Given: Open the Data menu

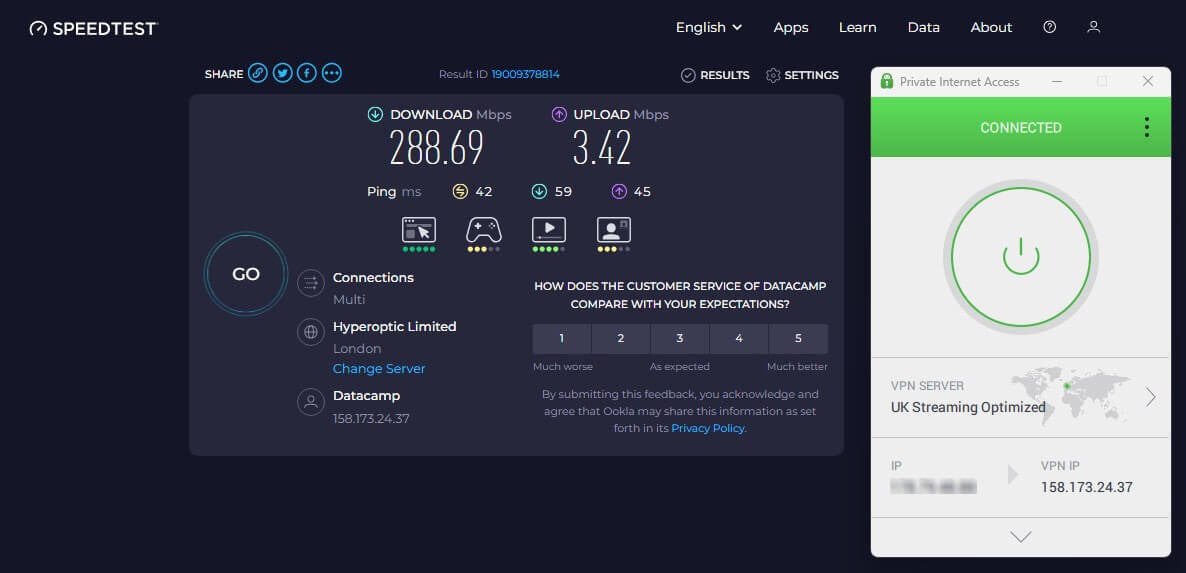Looking at the screenshot, I should click(x=924, y=27).
